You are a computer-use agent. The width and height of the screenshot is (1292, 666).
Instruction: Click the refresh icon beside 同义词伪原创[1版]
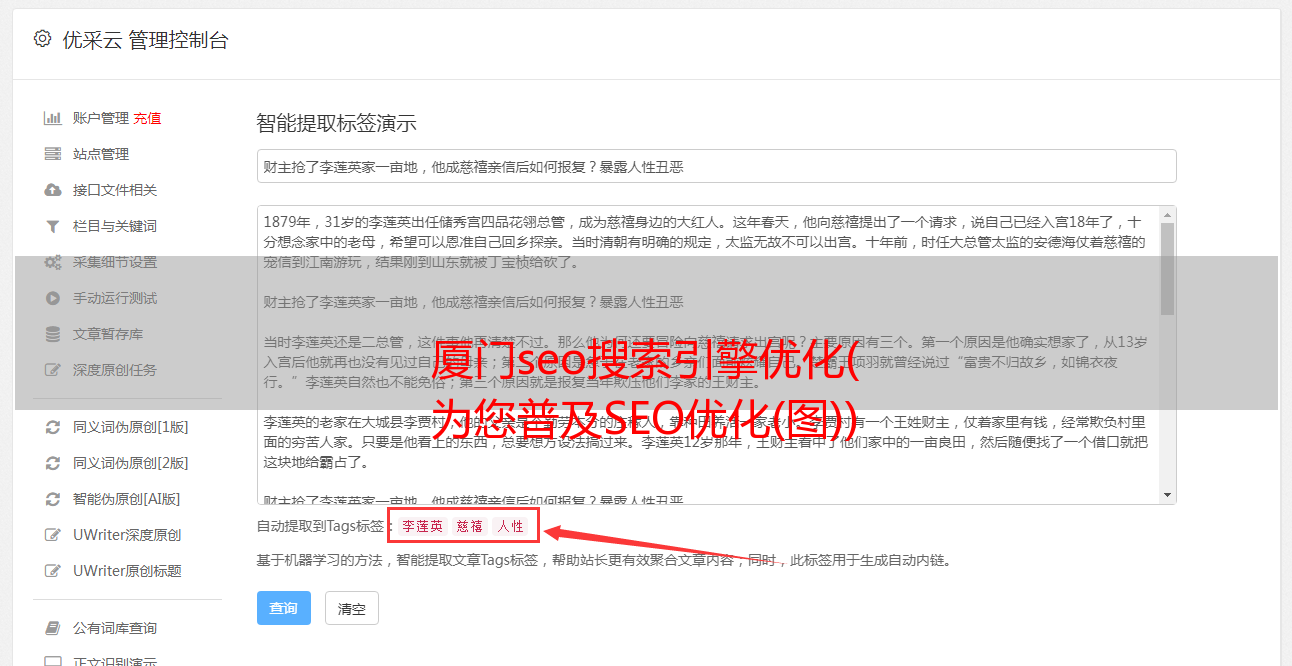pyautogui.click(x=53, y=427)
